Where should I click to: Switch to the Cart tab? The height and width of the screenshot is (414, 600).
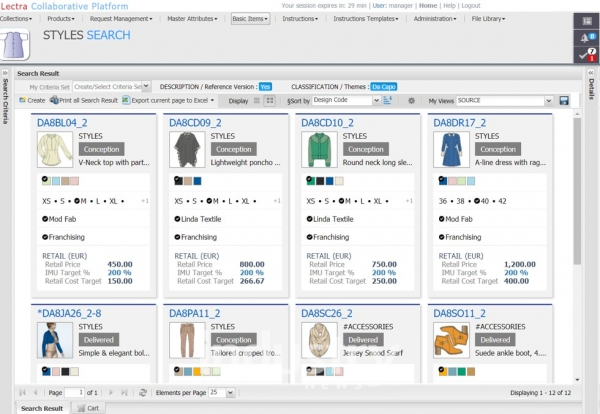tap(90, 408)
